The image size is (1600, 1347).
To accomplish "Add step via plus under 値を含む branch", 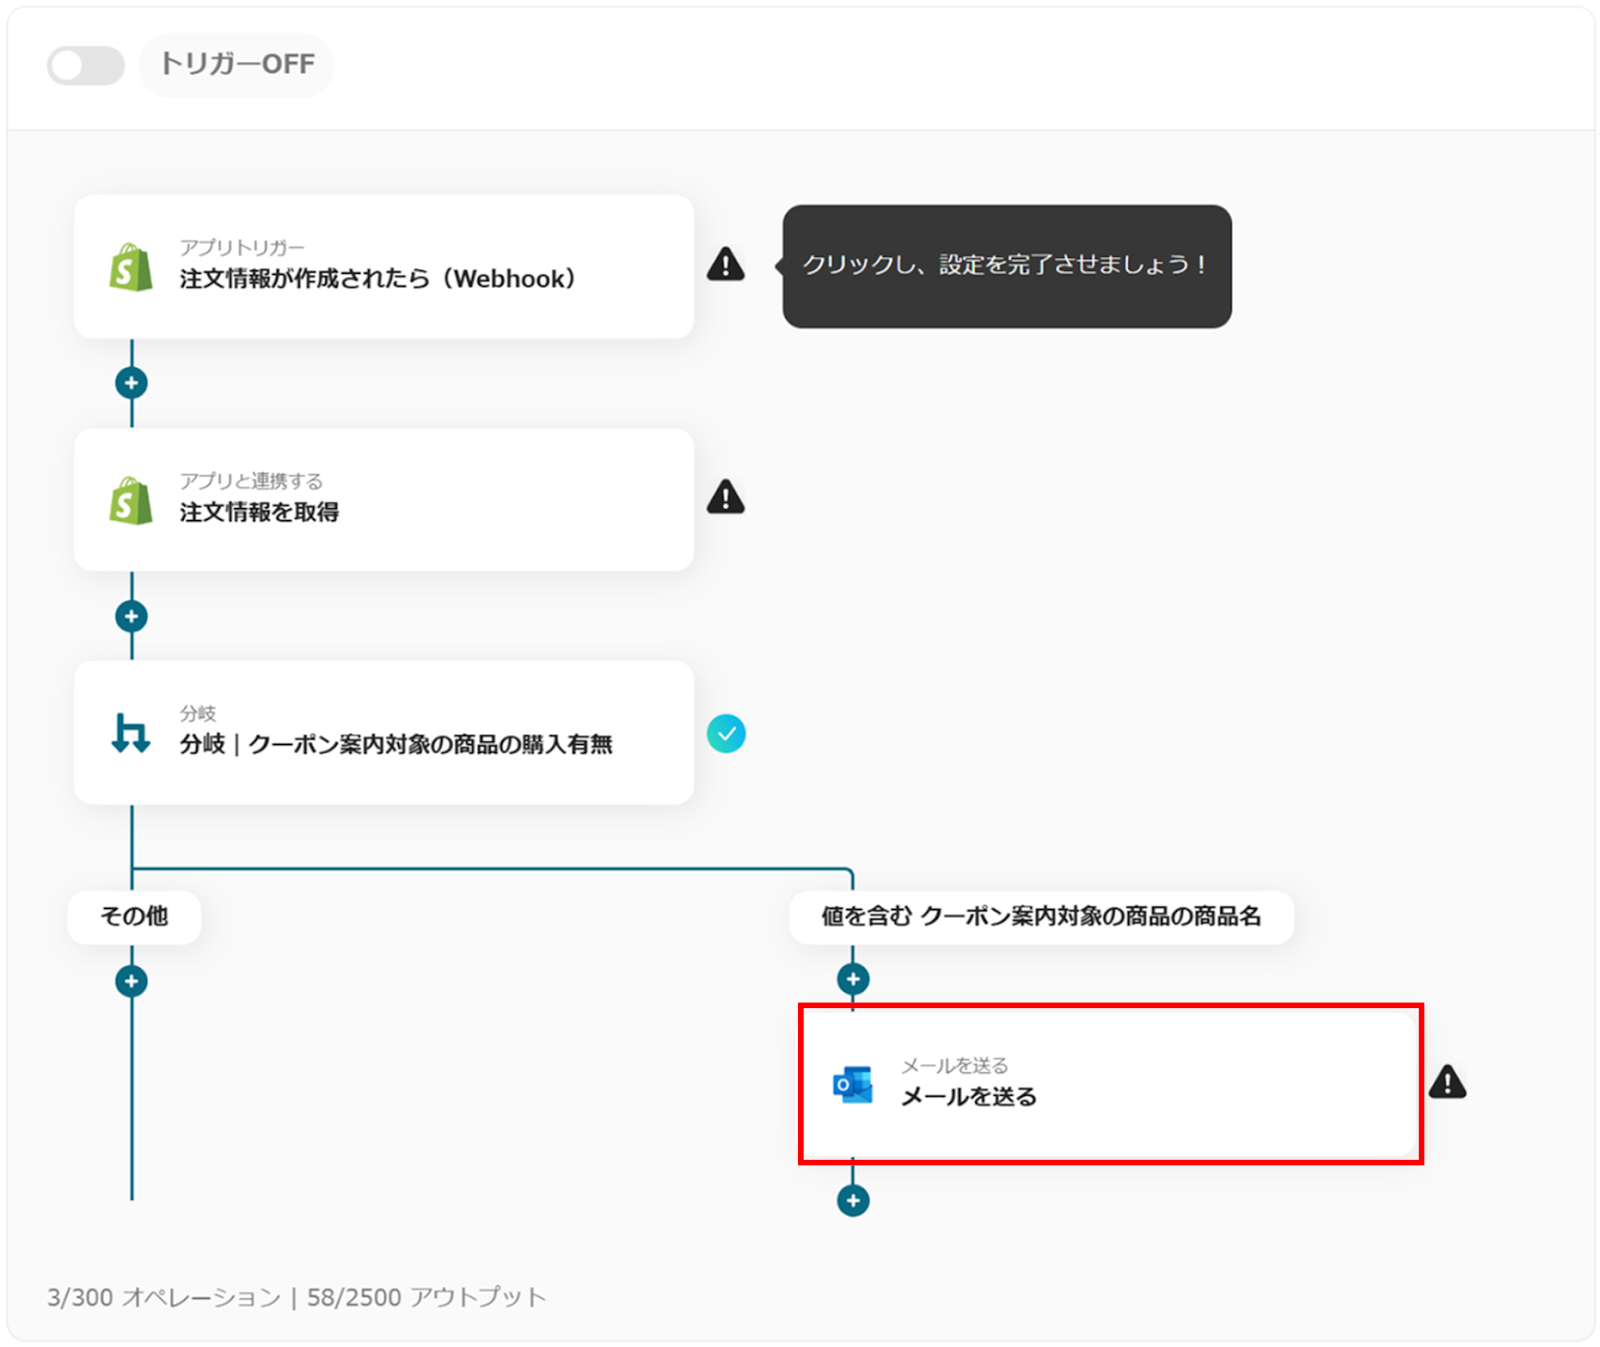I will (x=853, y=979).
